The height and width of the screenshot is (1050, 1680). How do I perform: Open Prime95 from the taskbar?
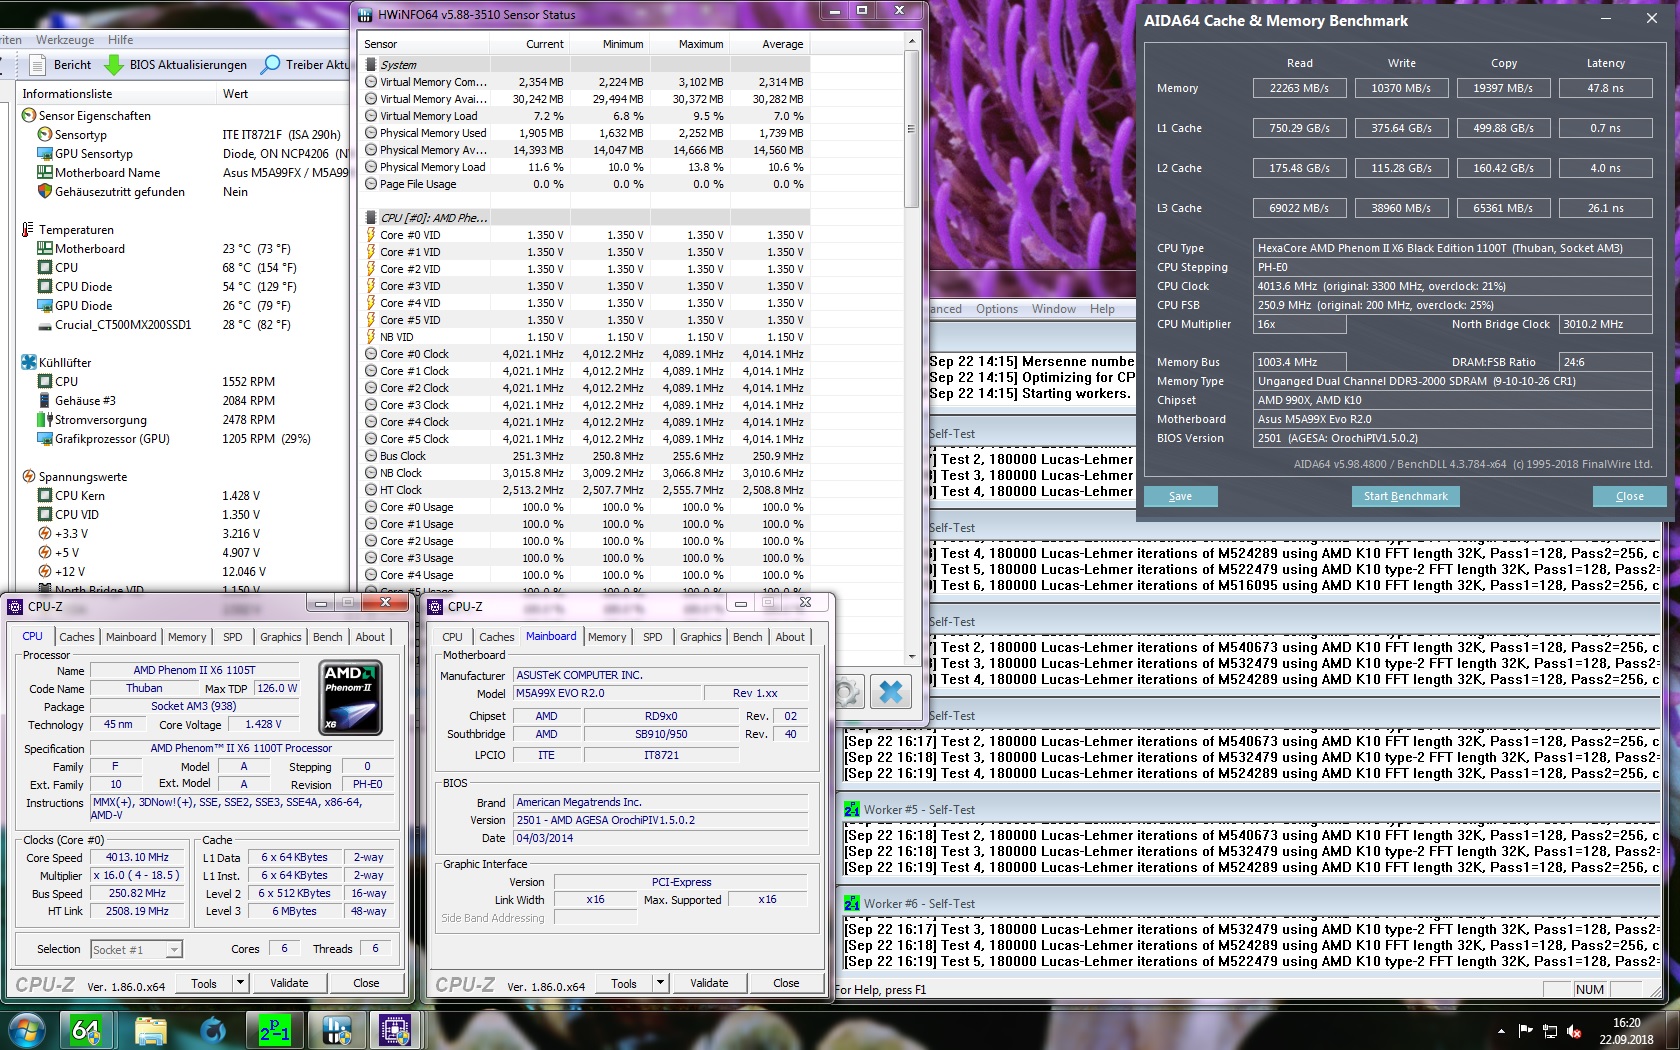coord(275,1029)
